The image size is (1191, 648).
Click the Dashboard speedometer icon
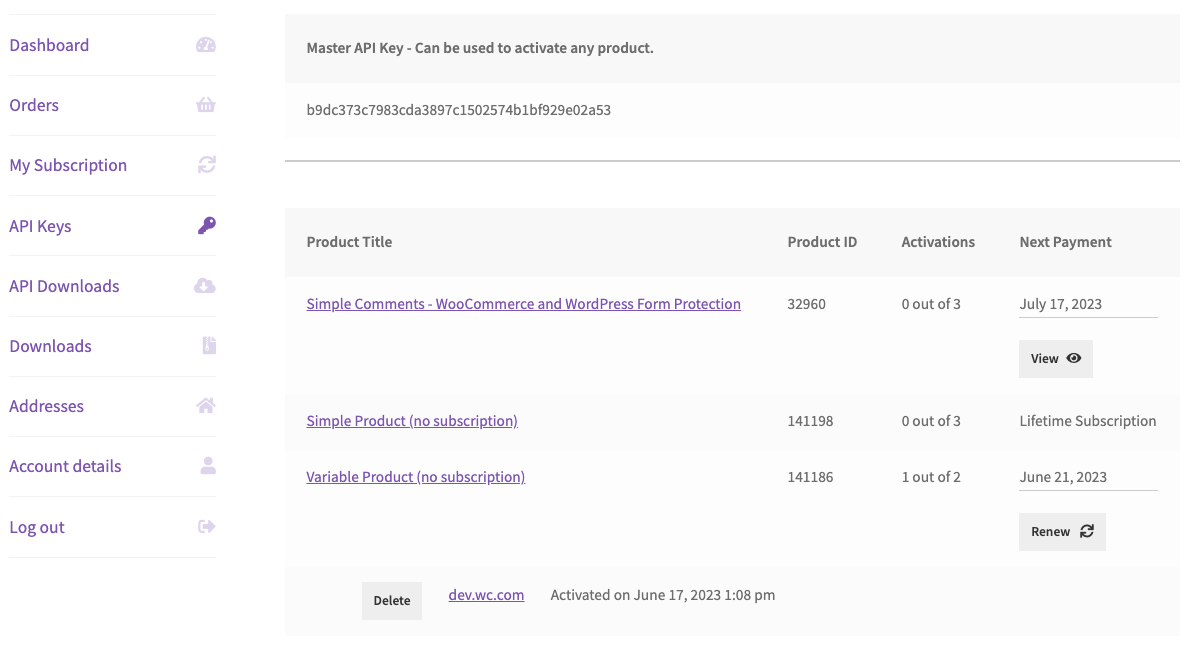(x=206, y=45)
